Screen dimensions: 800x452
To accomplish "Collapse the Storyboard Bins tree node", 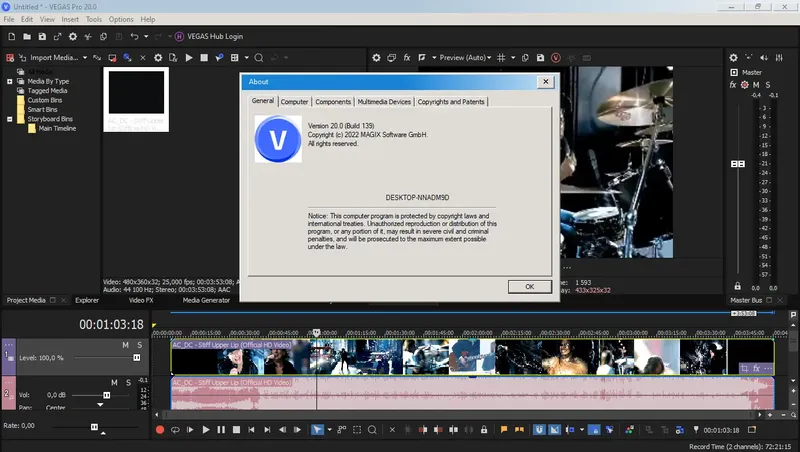I will [10, 119].
